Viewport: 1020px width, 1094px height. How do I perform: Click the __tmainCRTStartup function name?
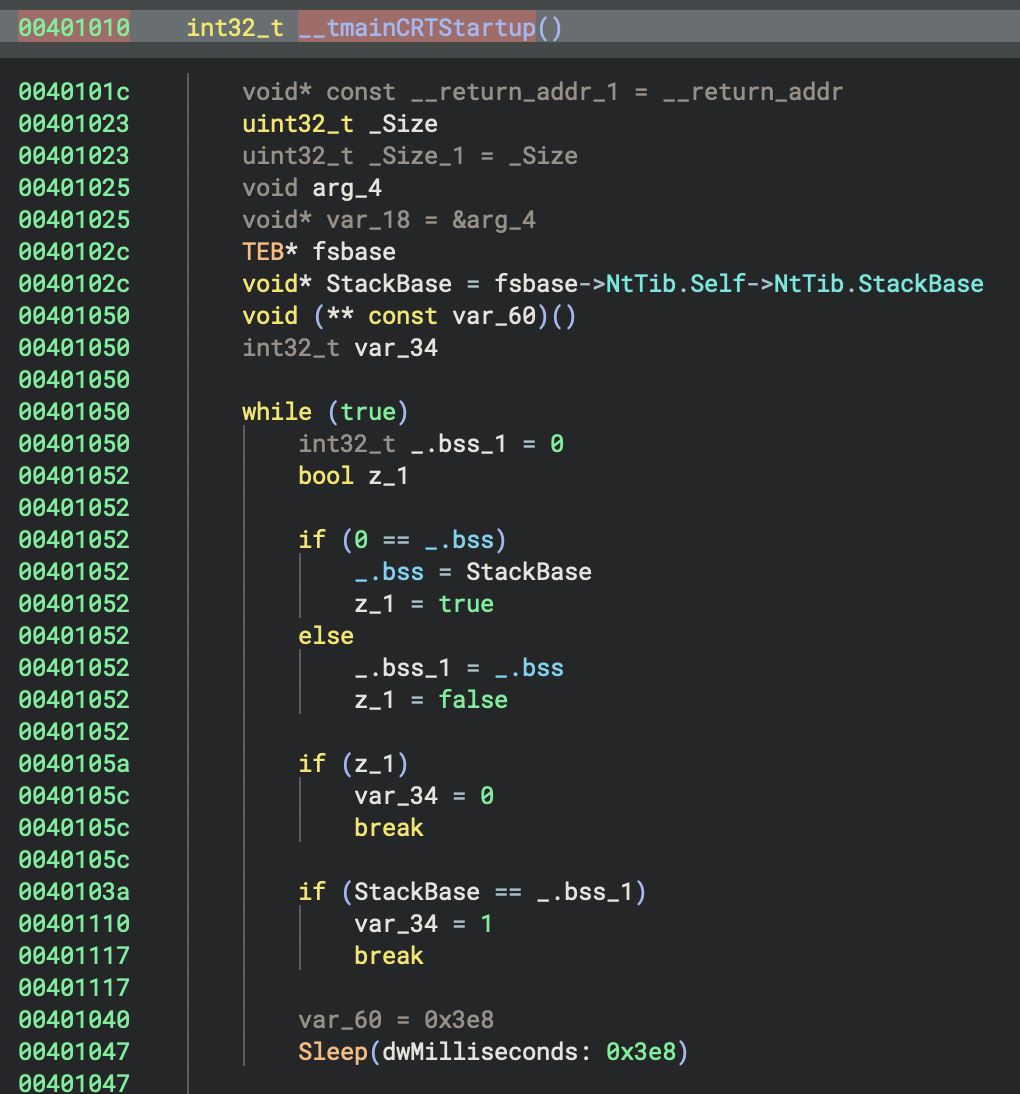coord(417,28)
